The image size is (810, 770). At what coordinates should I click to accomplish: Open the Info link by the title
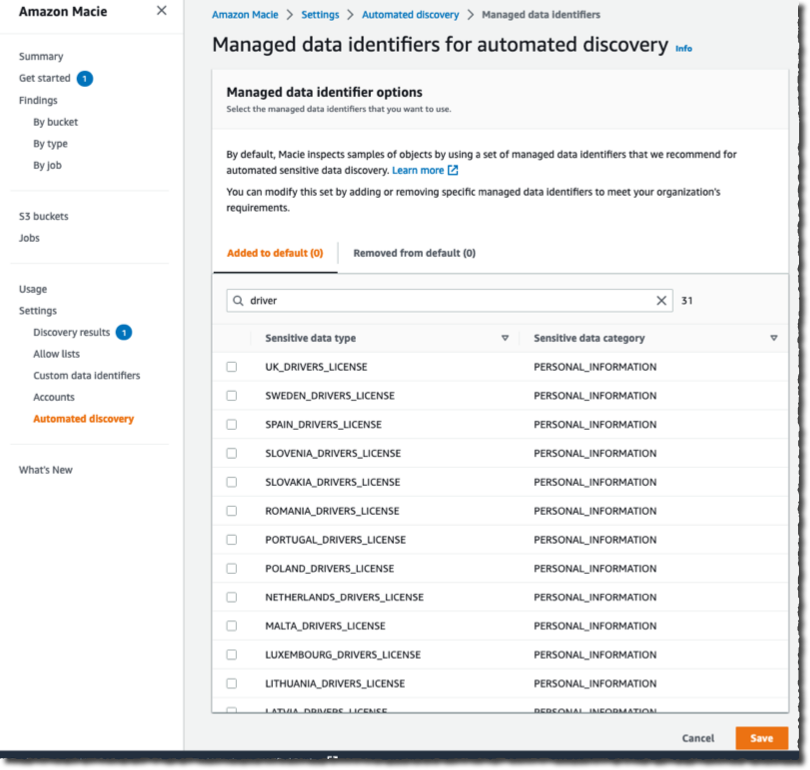coord(683,49)
